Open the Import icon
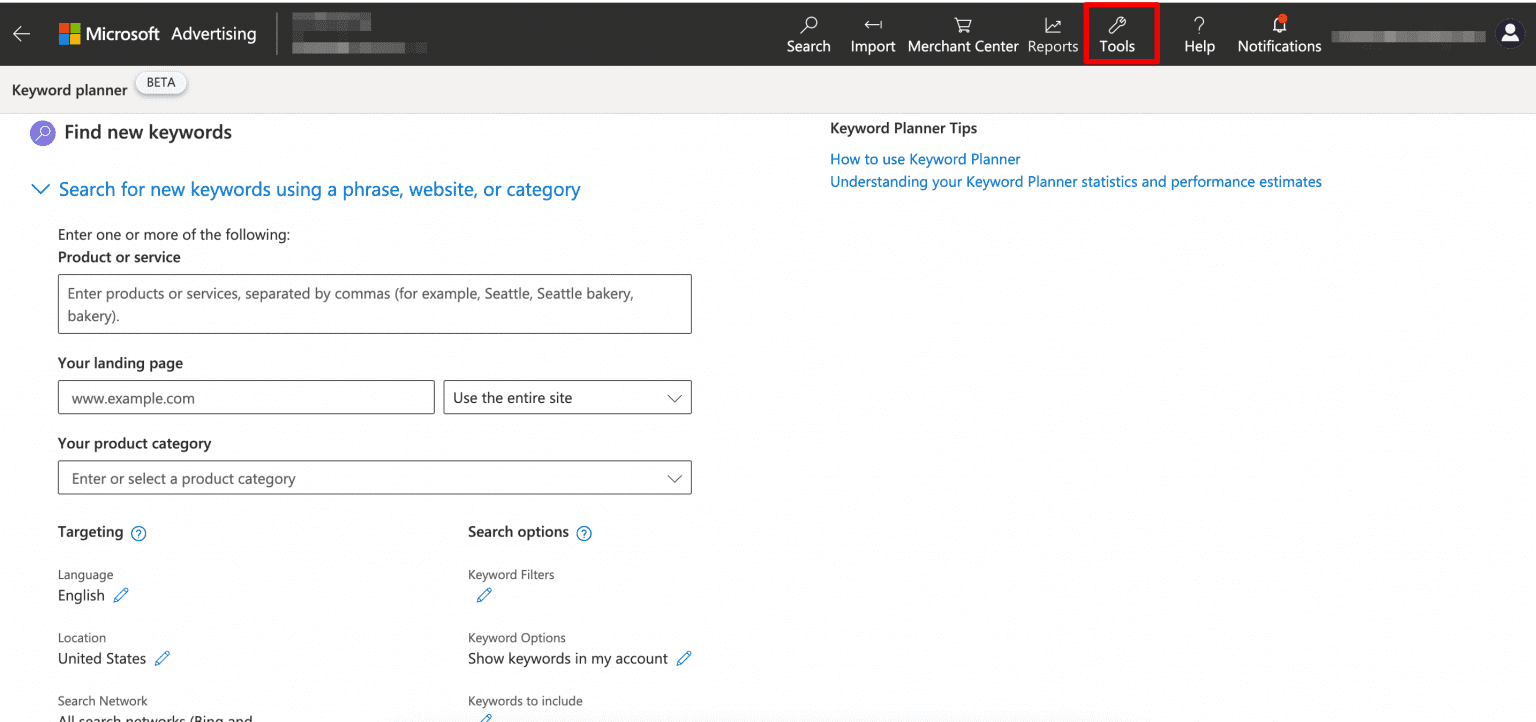This screenshot has width=1536, height=722. coord(872,25)
